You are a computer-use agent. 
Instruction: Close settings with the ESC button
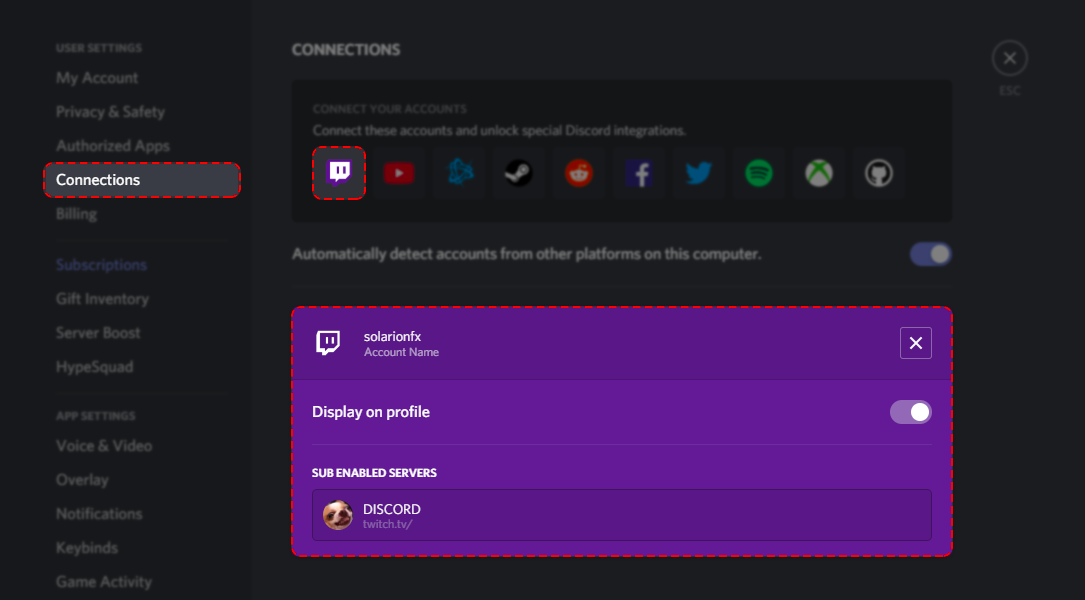(x=1009, y=57)
